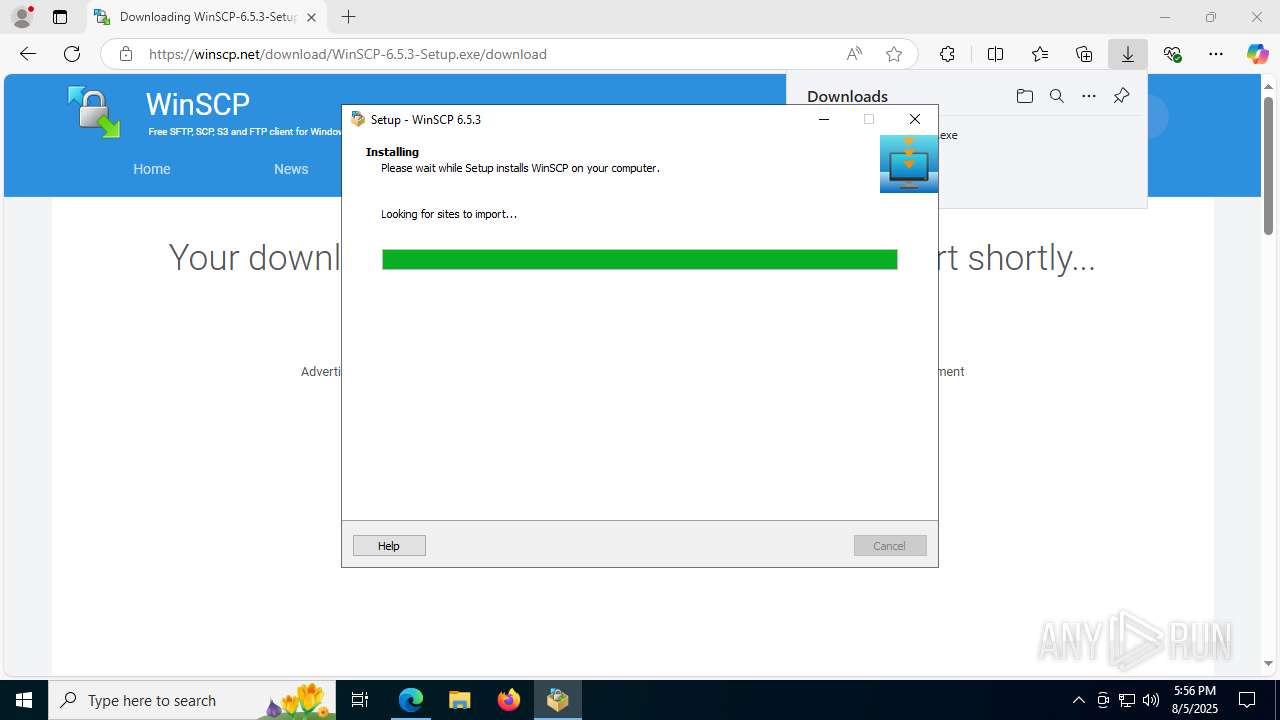Open Collections in Edge toolbar

point(1084,54)
